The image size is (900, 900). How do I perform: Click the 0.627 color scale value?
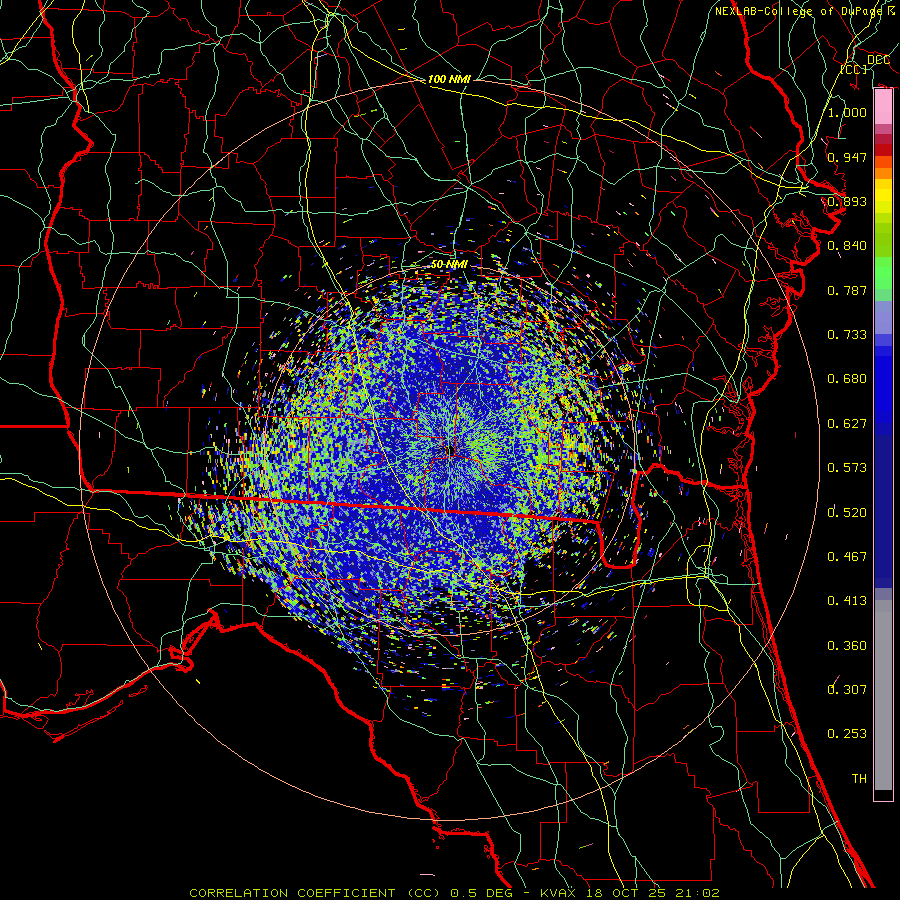tap(847, 424)
